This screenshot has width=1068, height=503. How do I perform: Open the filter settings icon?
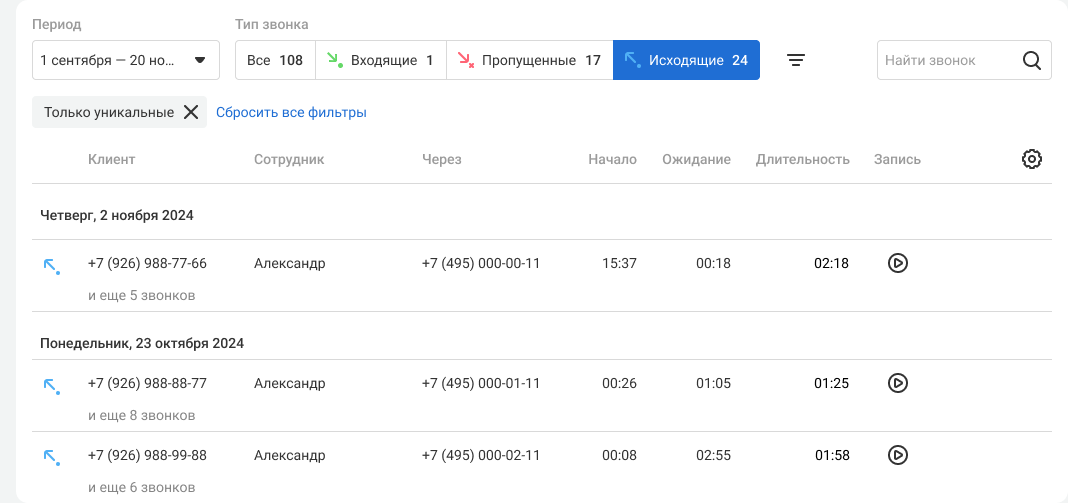click(795, 60)
